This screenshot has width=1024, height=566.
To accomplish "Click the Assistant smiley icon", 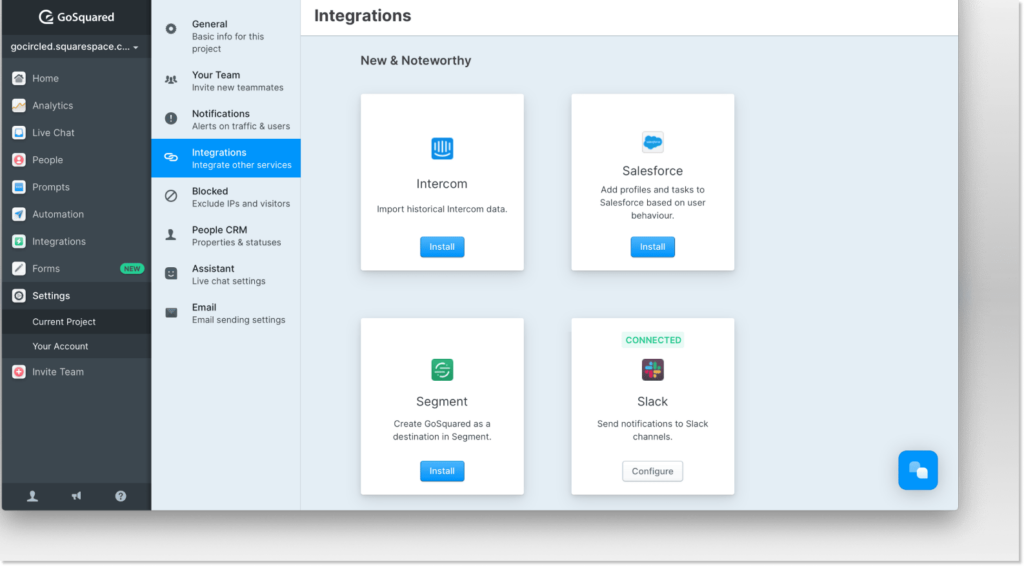I will pyautogui.click(x=171, y=274).
